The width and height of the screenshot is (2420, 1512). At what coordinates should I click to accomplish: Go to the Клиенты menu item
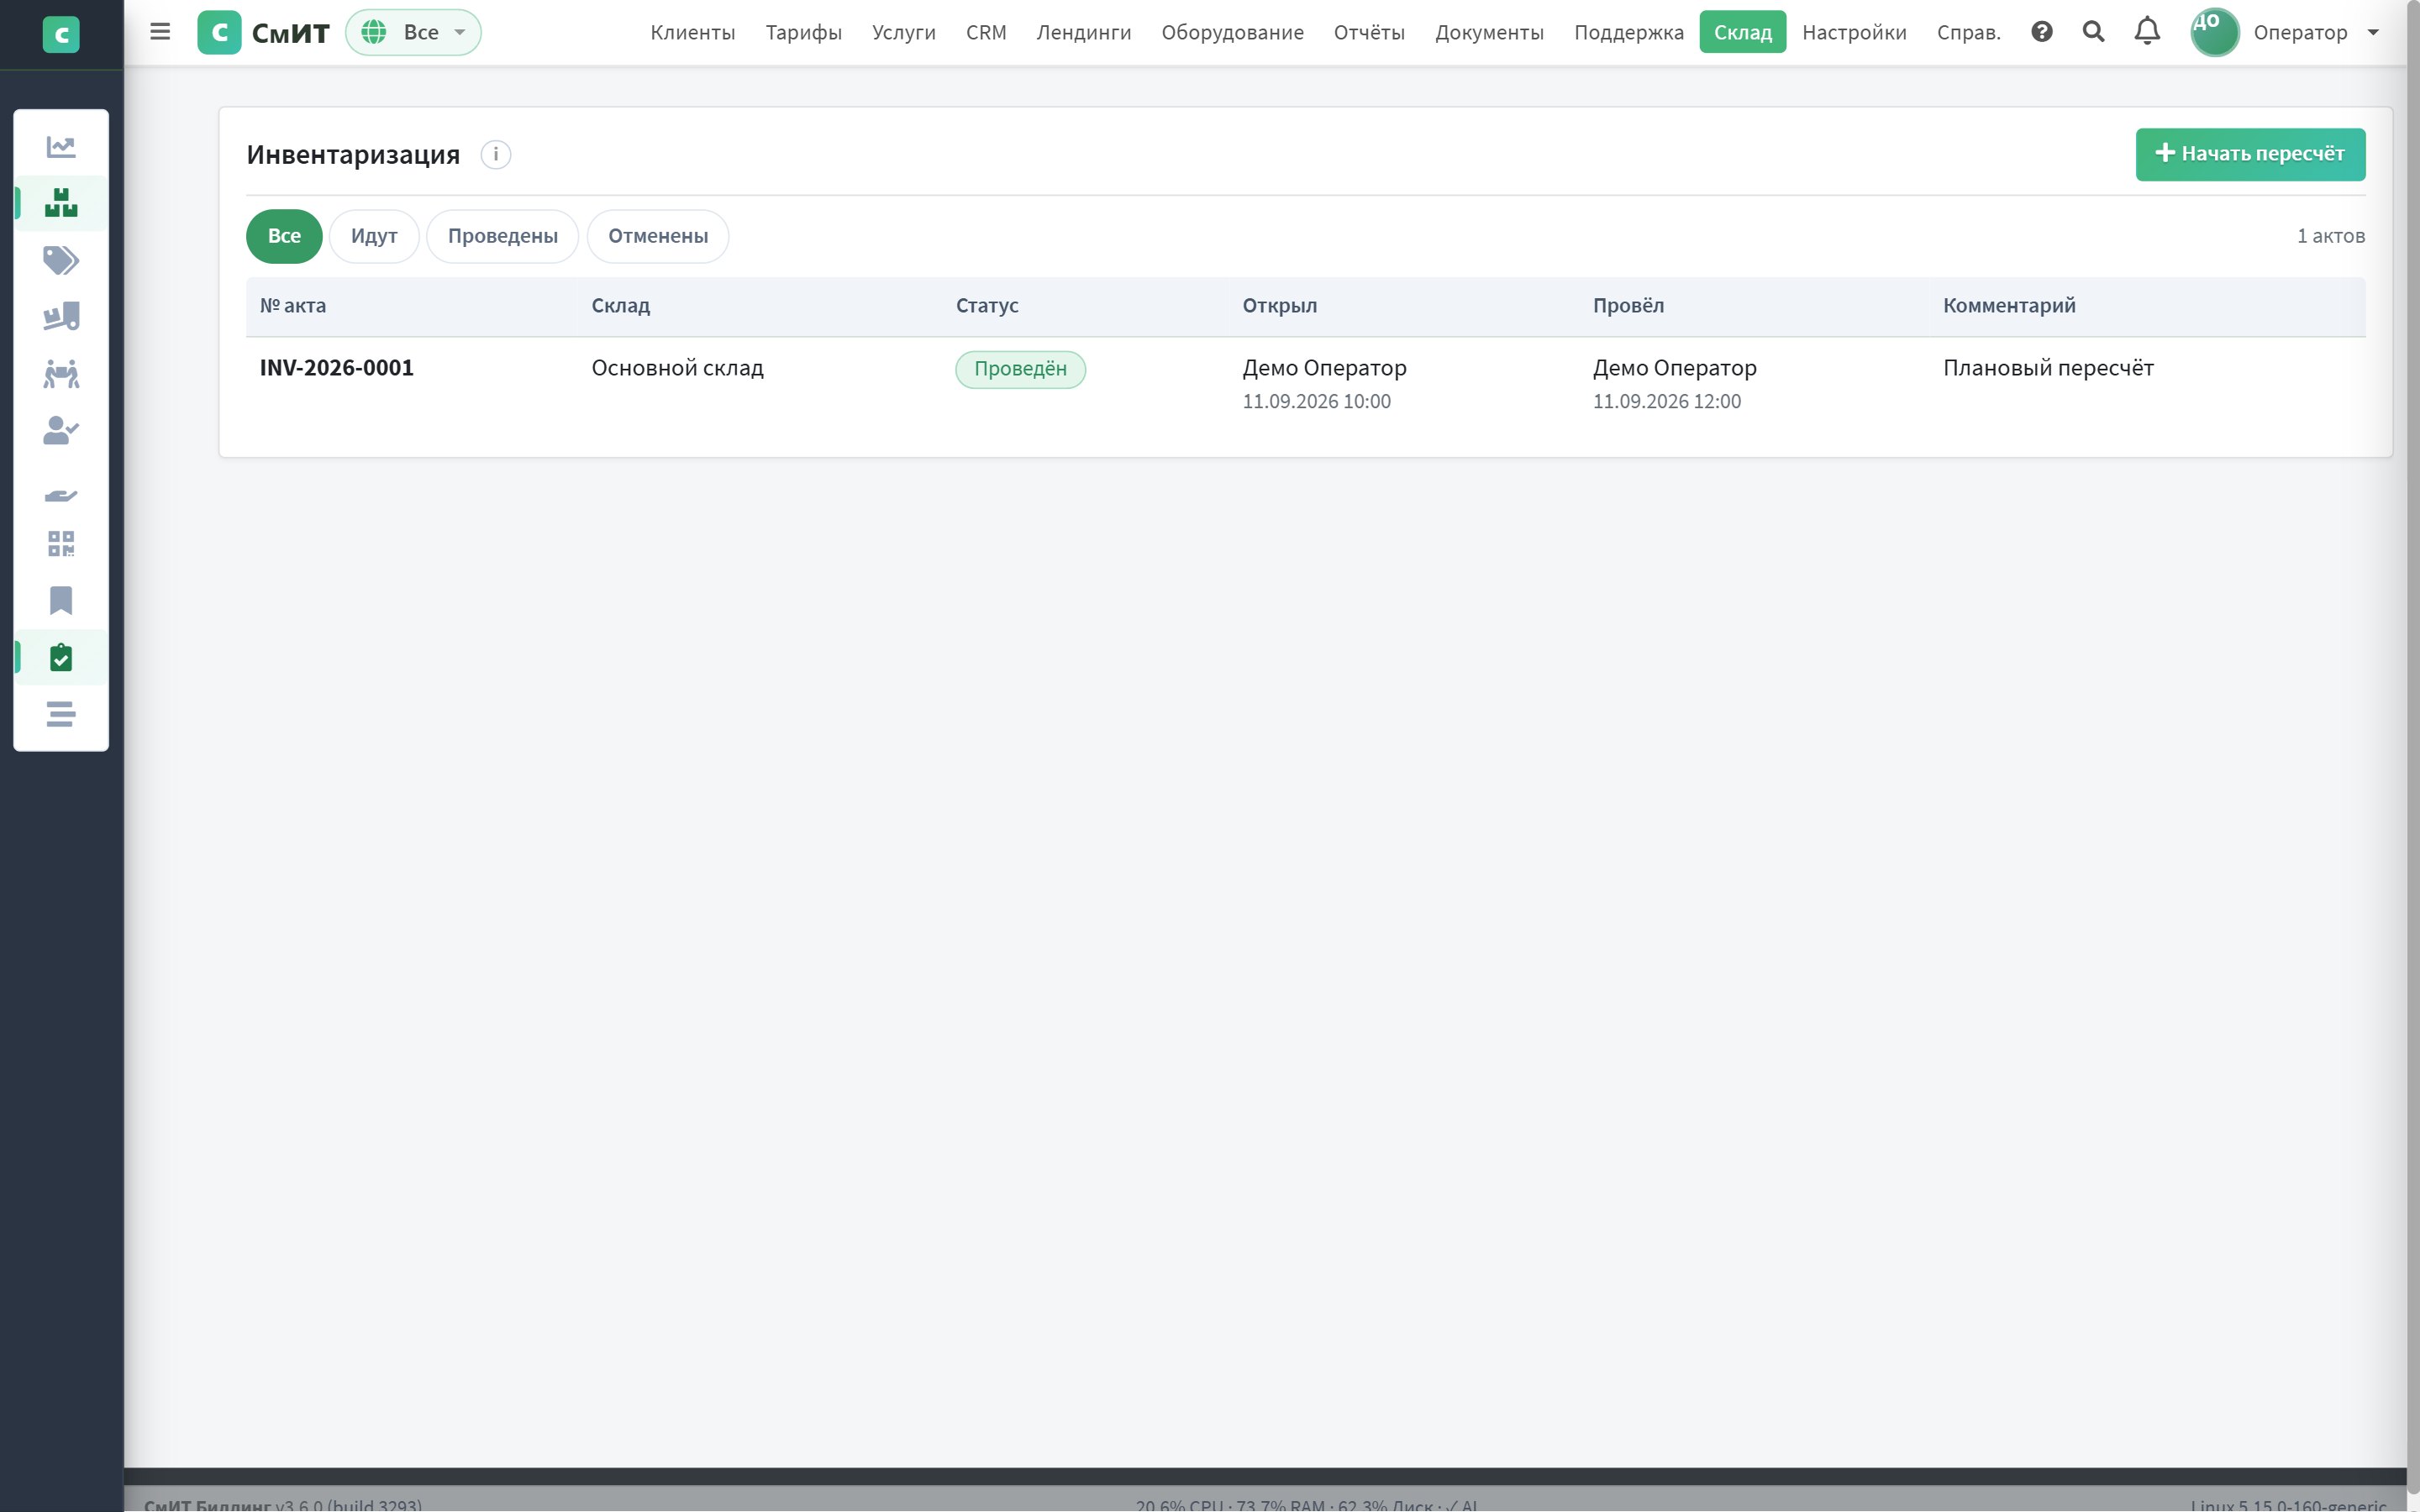[x=693, y=32]
